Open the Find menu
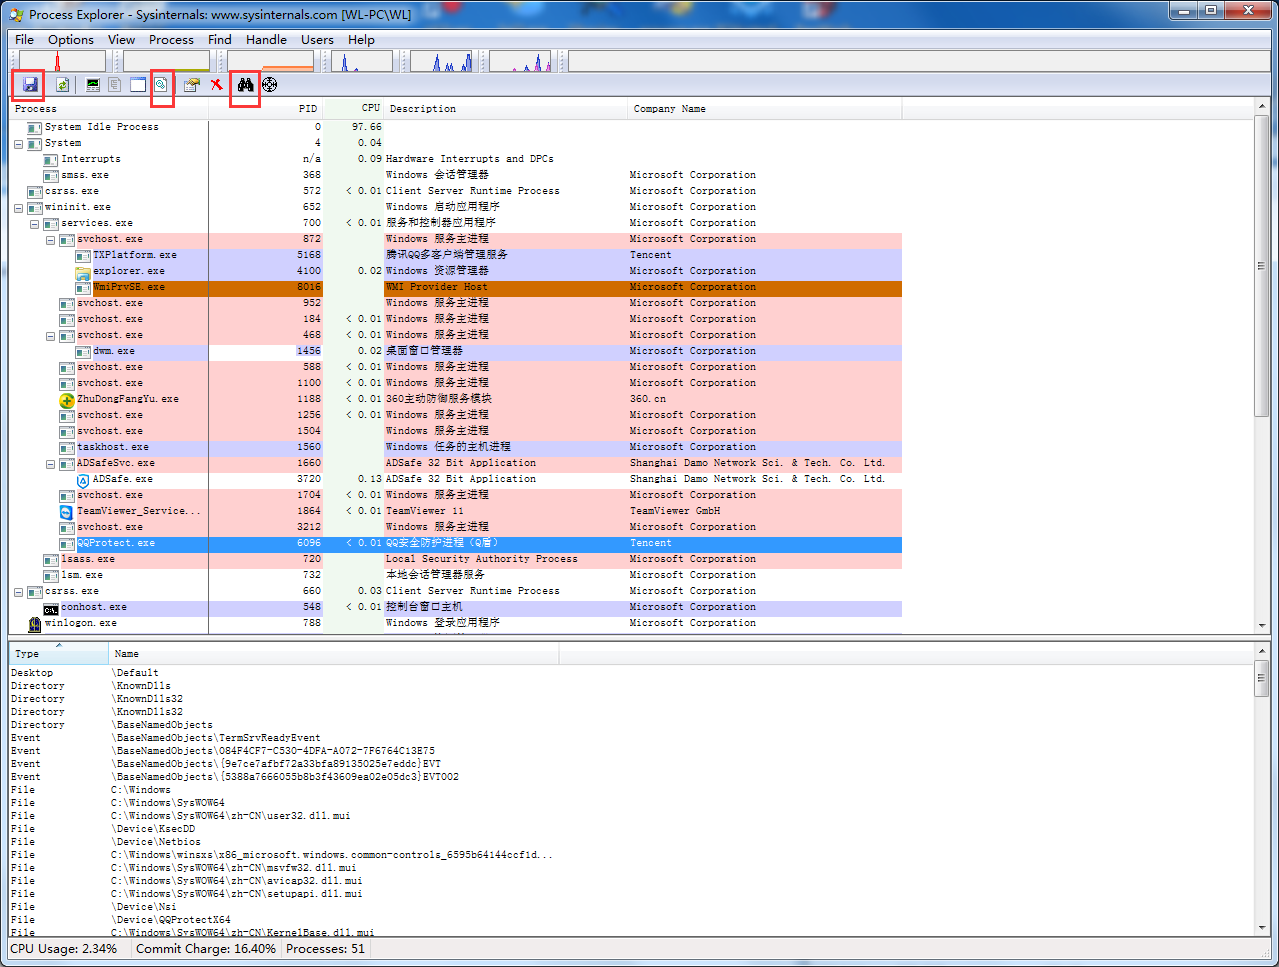 220,40
